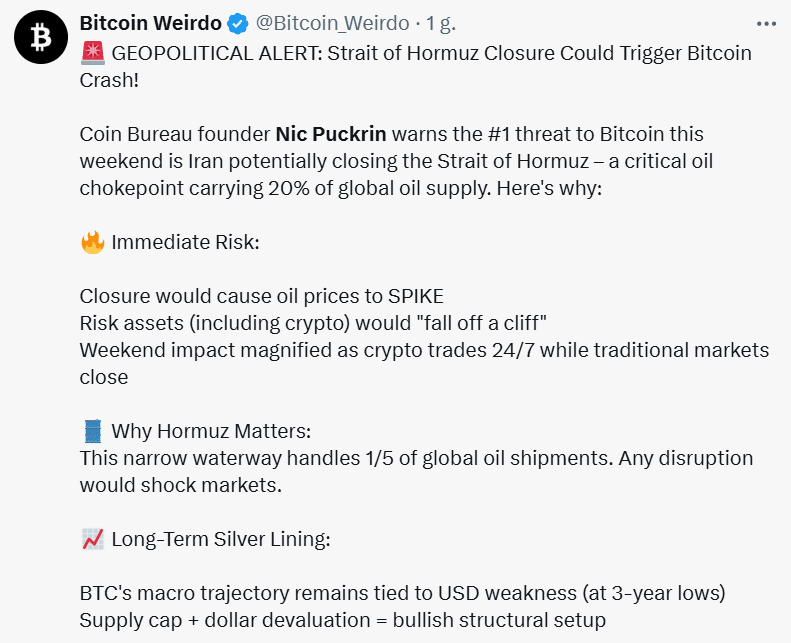Click the red siren emoji
Screen dimensions: 791x643
[x=91, y=54]
